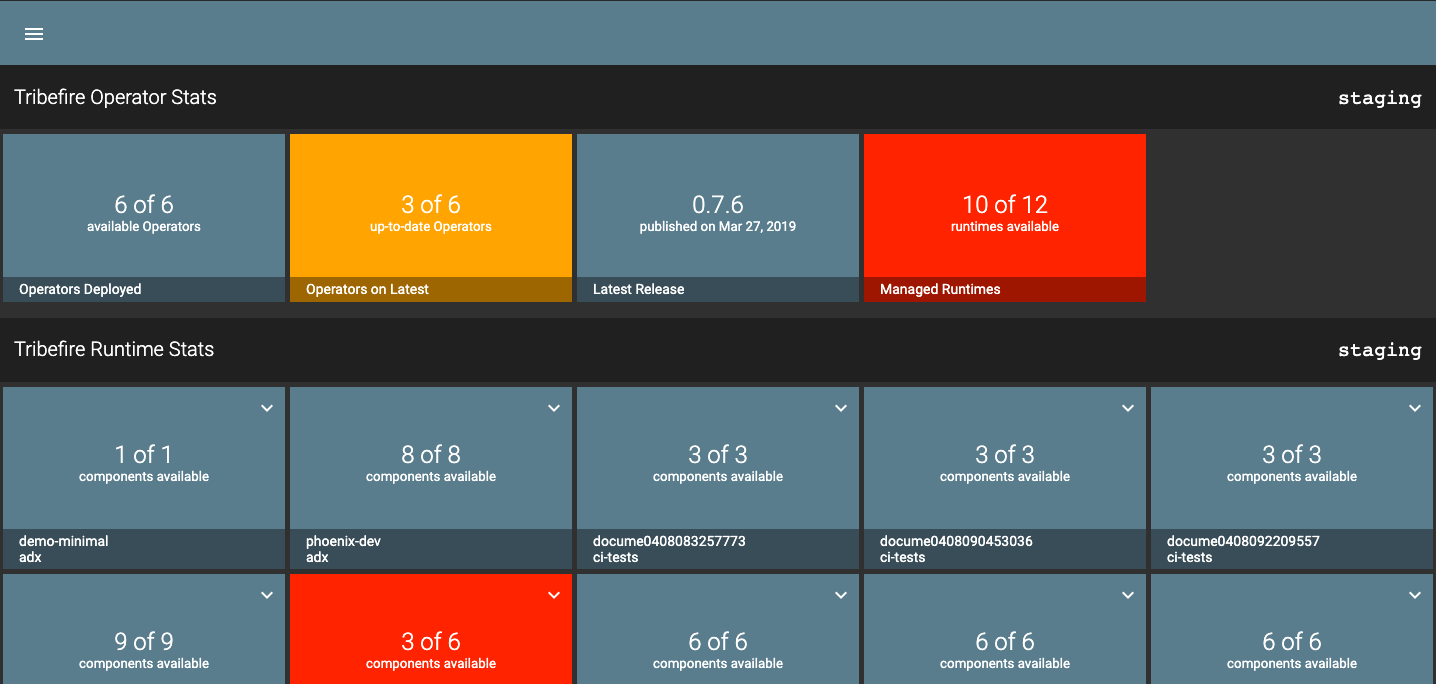This screenshot has height=684, width=1436.
Task: Click the docume0408092209557 ci-tests label
Action: point(1243,549)
